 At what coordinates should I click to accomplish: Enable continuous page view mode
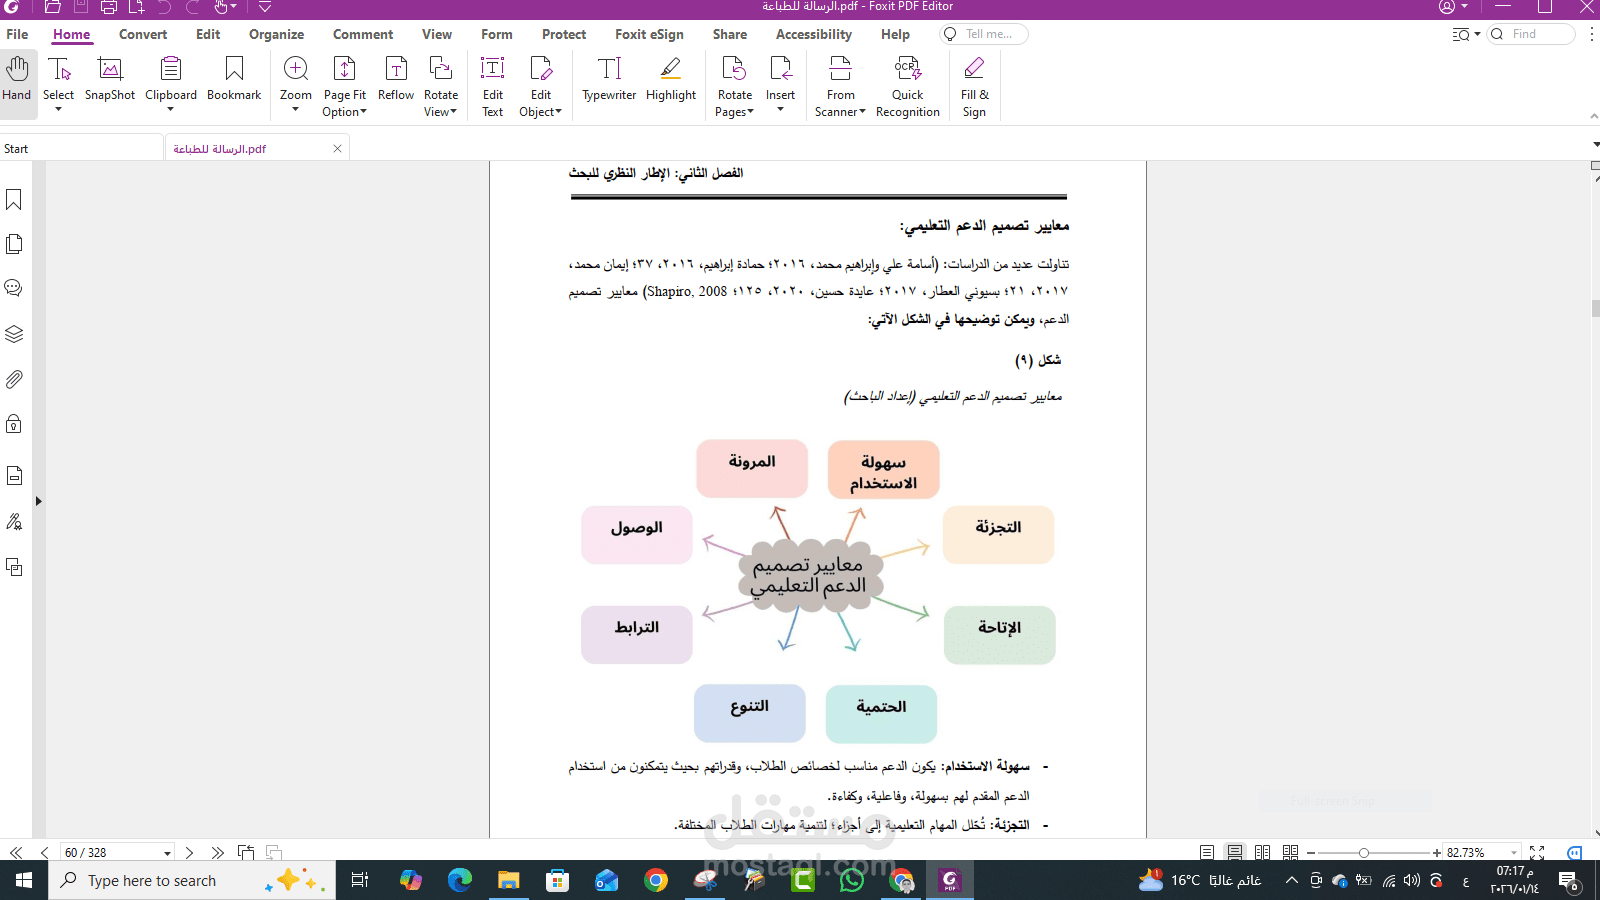(x=1235, y=853)
